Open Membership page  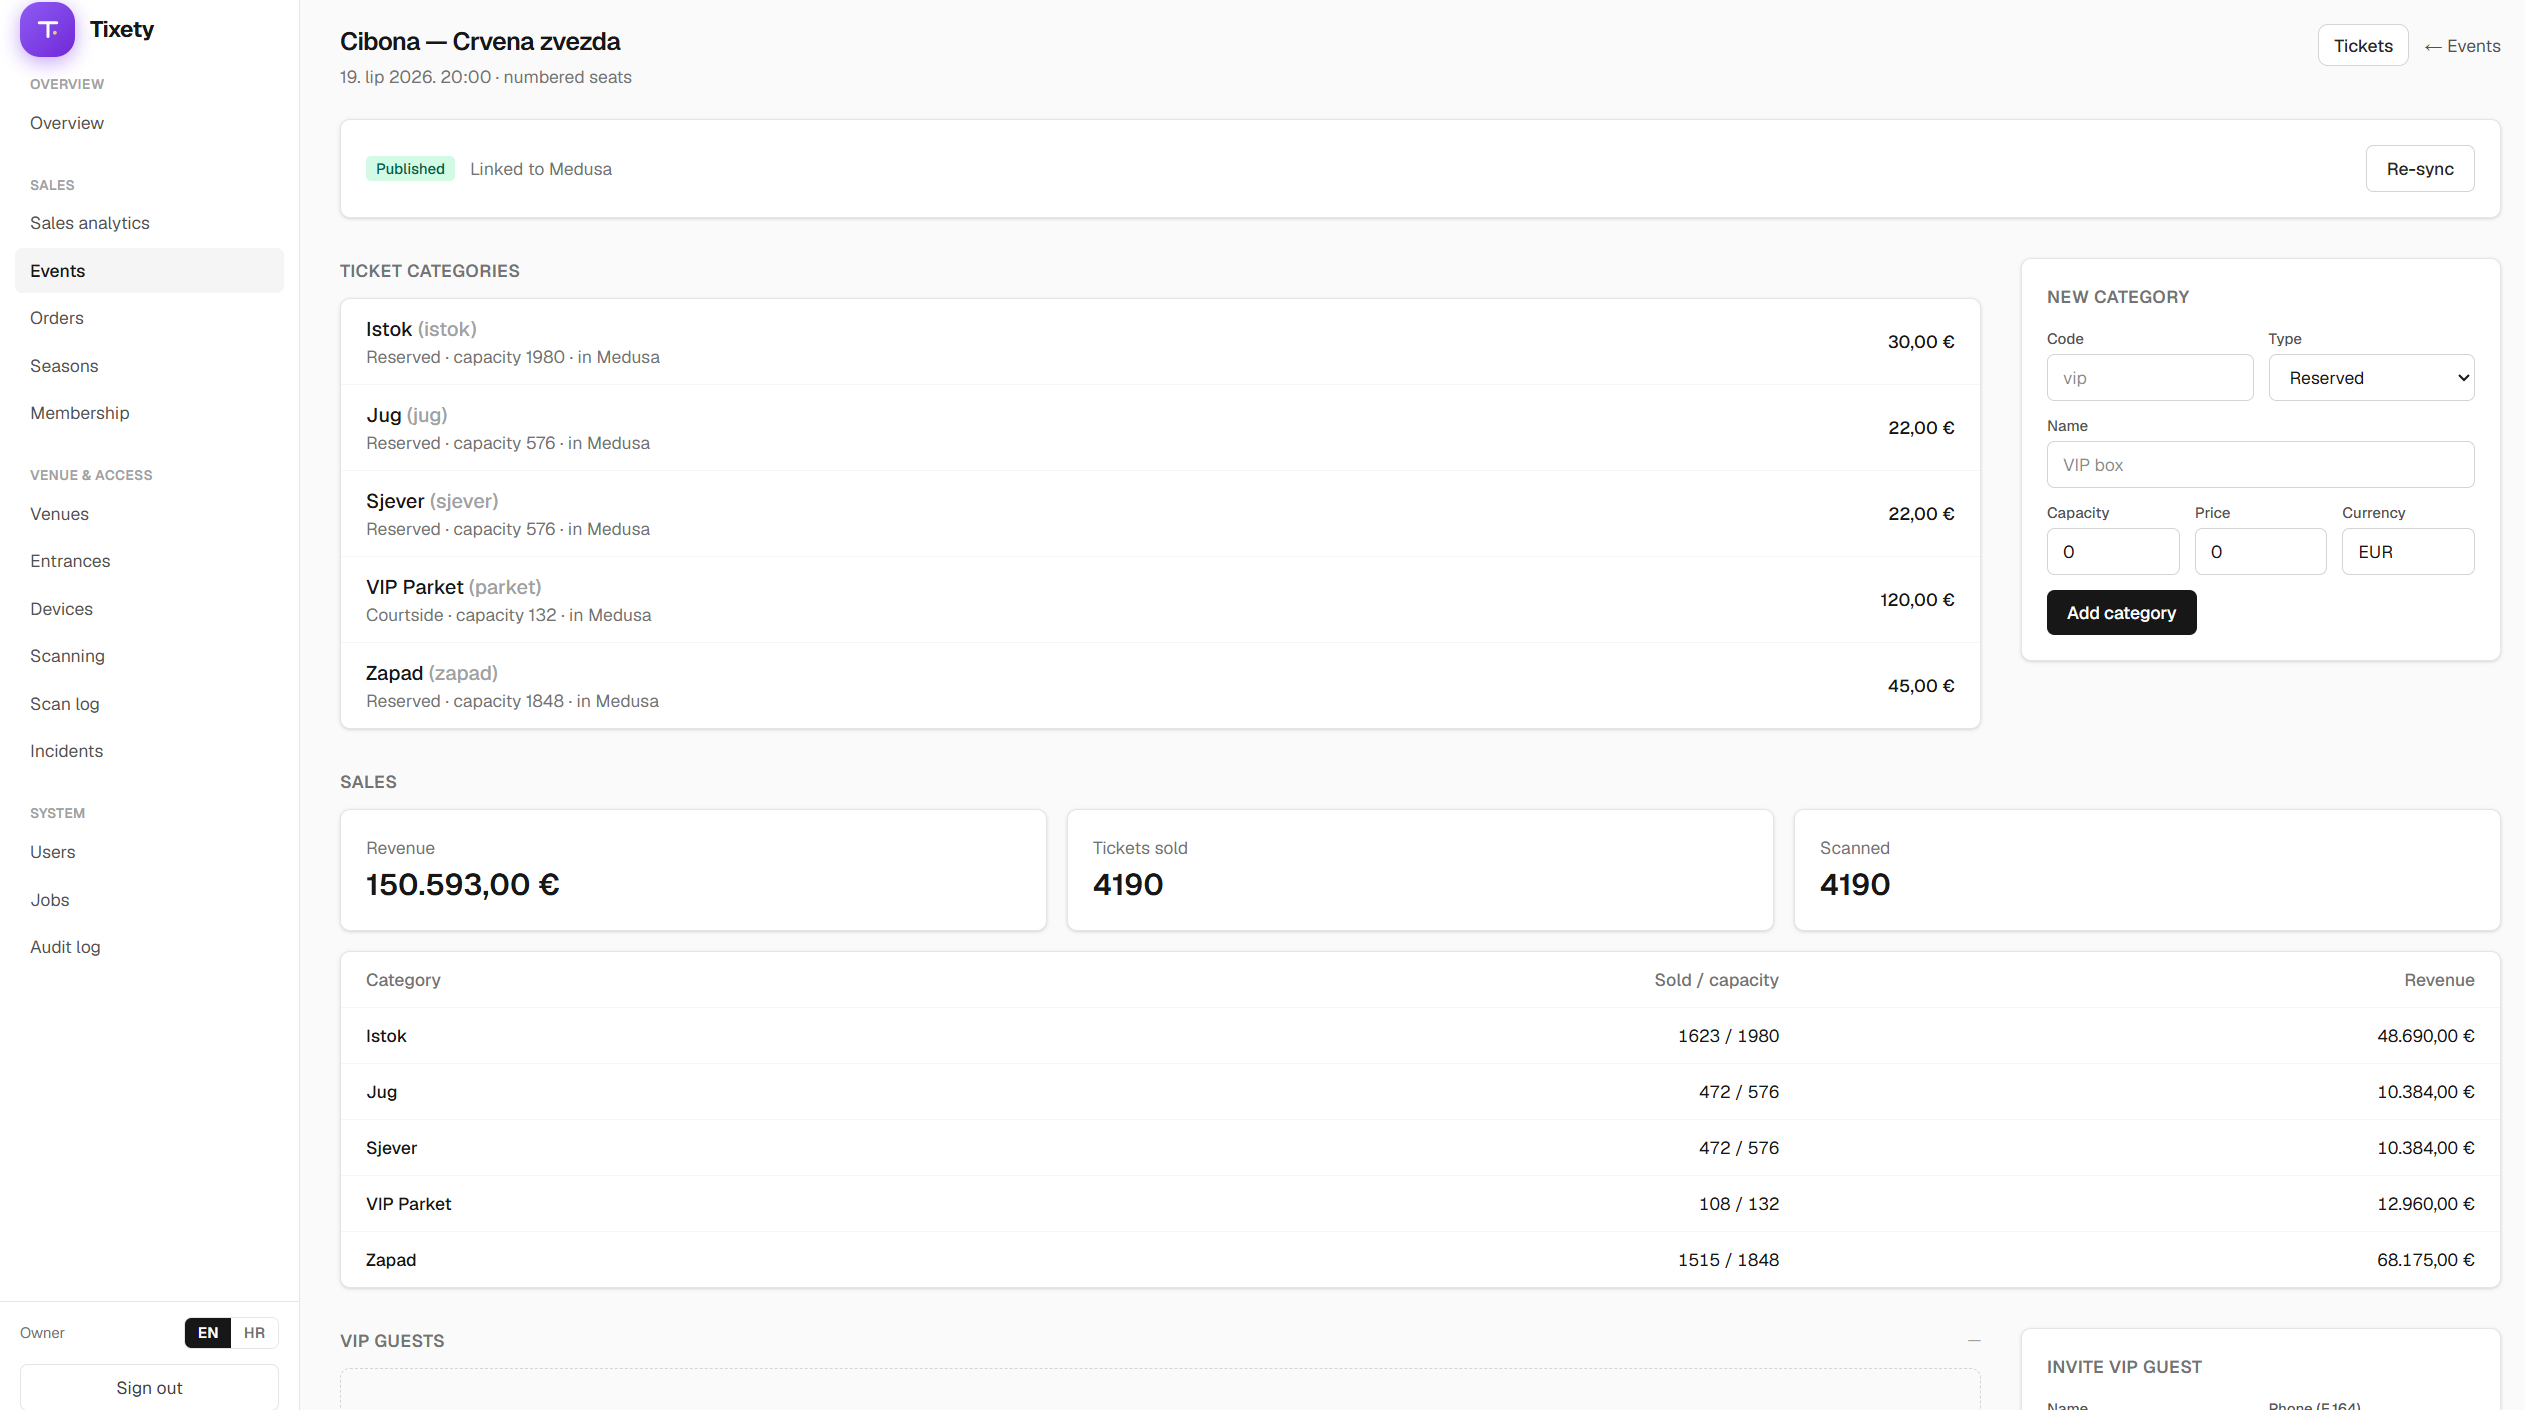(149, 413)
